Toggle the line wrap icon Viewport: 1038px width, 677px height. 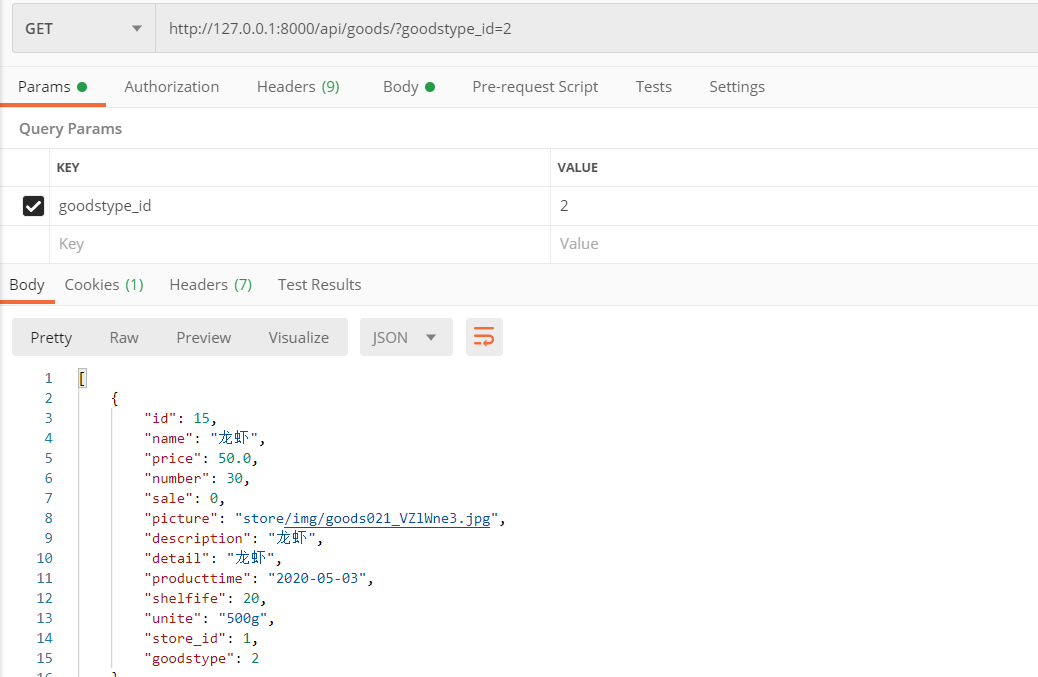click(484, 338)
